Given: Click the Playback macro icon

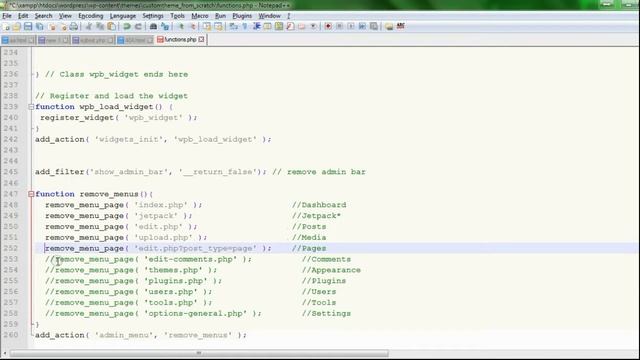Looking at the screenshot, I should (351, 27).
